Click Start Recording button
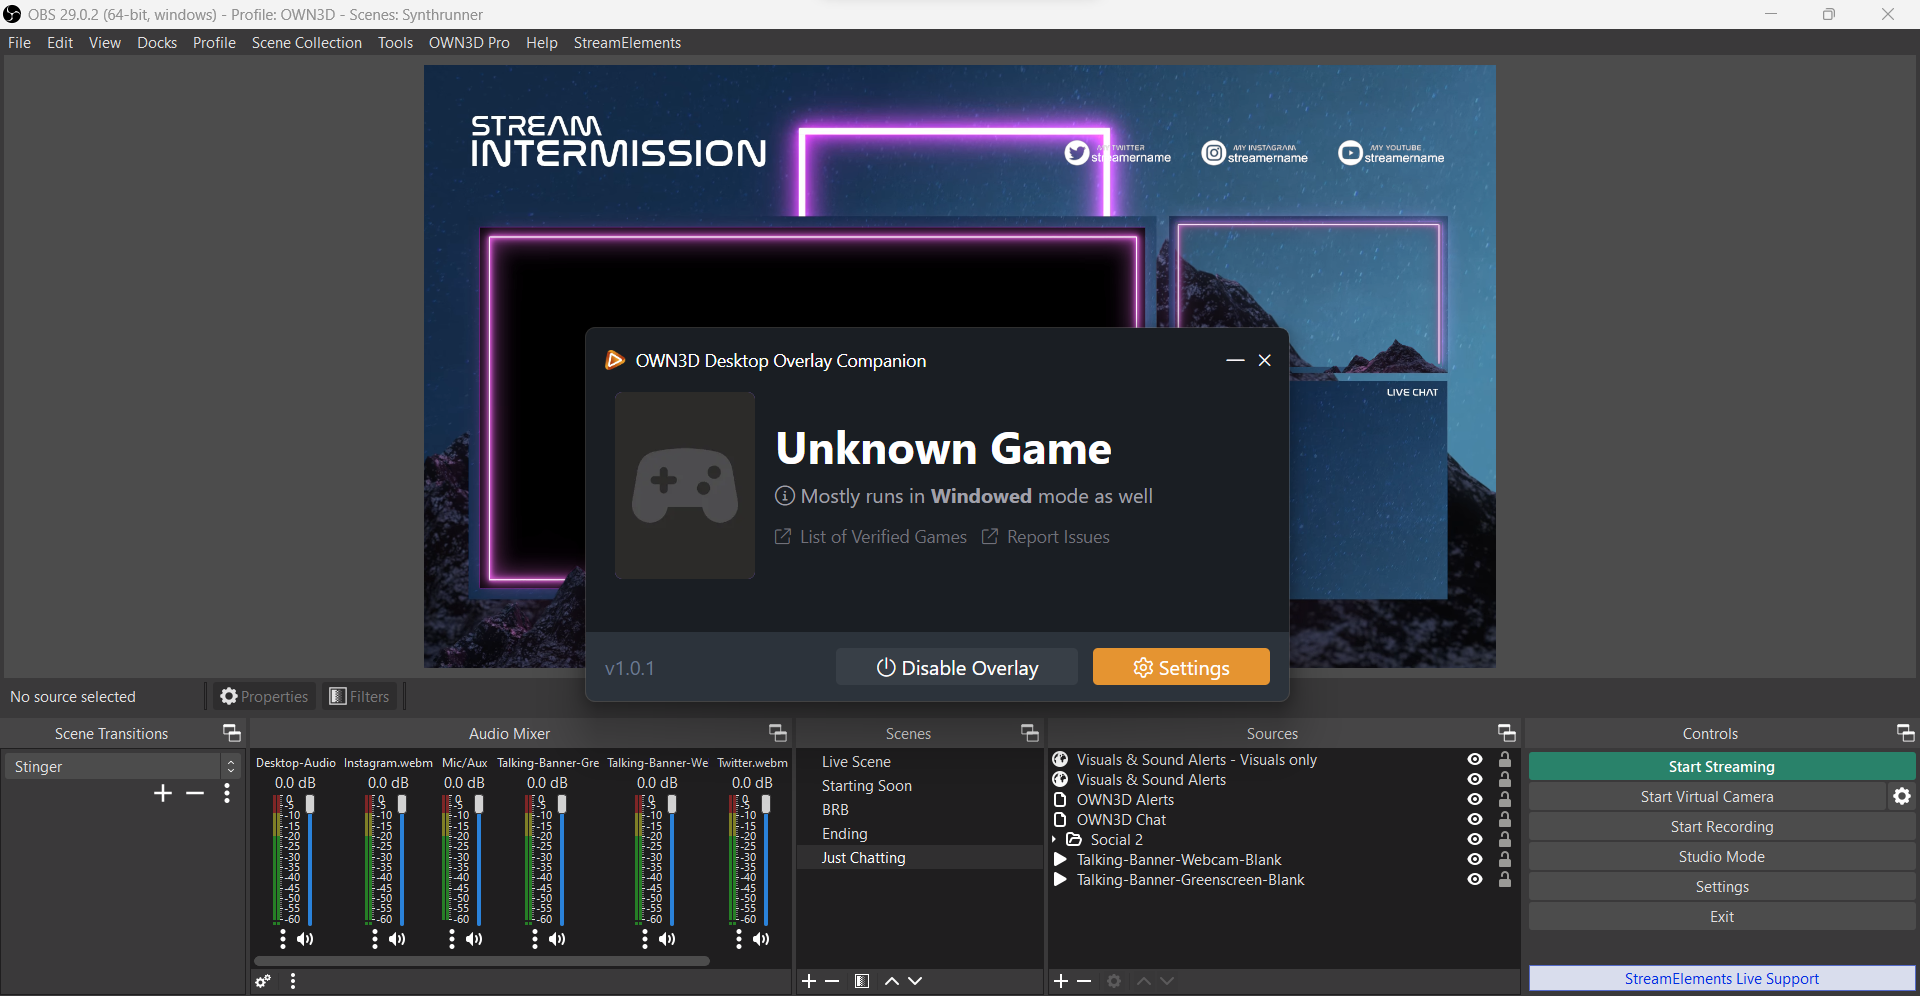Screen dimensions: 1920x996 1721,826
